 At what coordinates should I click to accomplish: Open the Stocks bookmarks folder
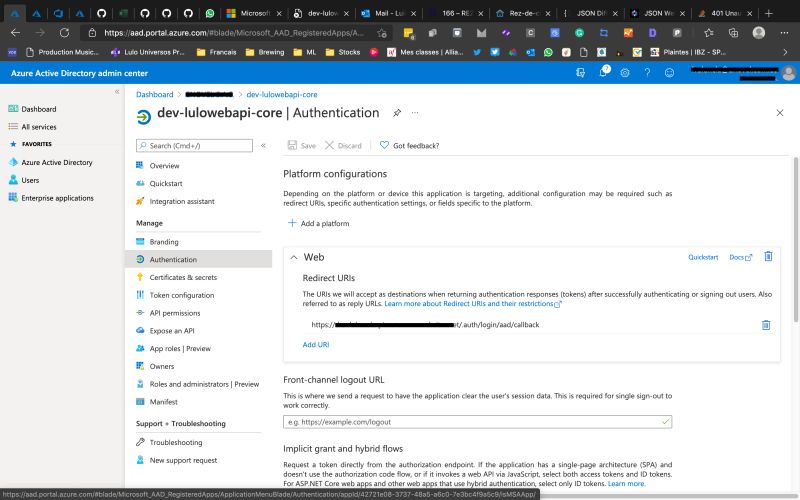343,52
